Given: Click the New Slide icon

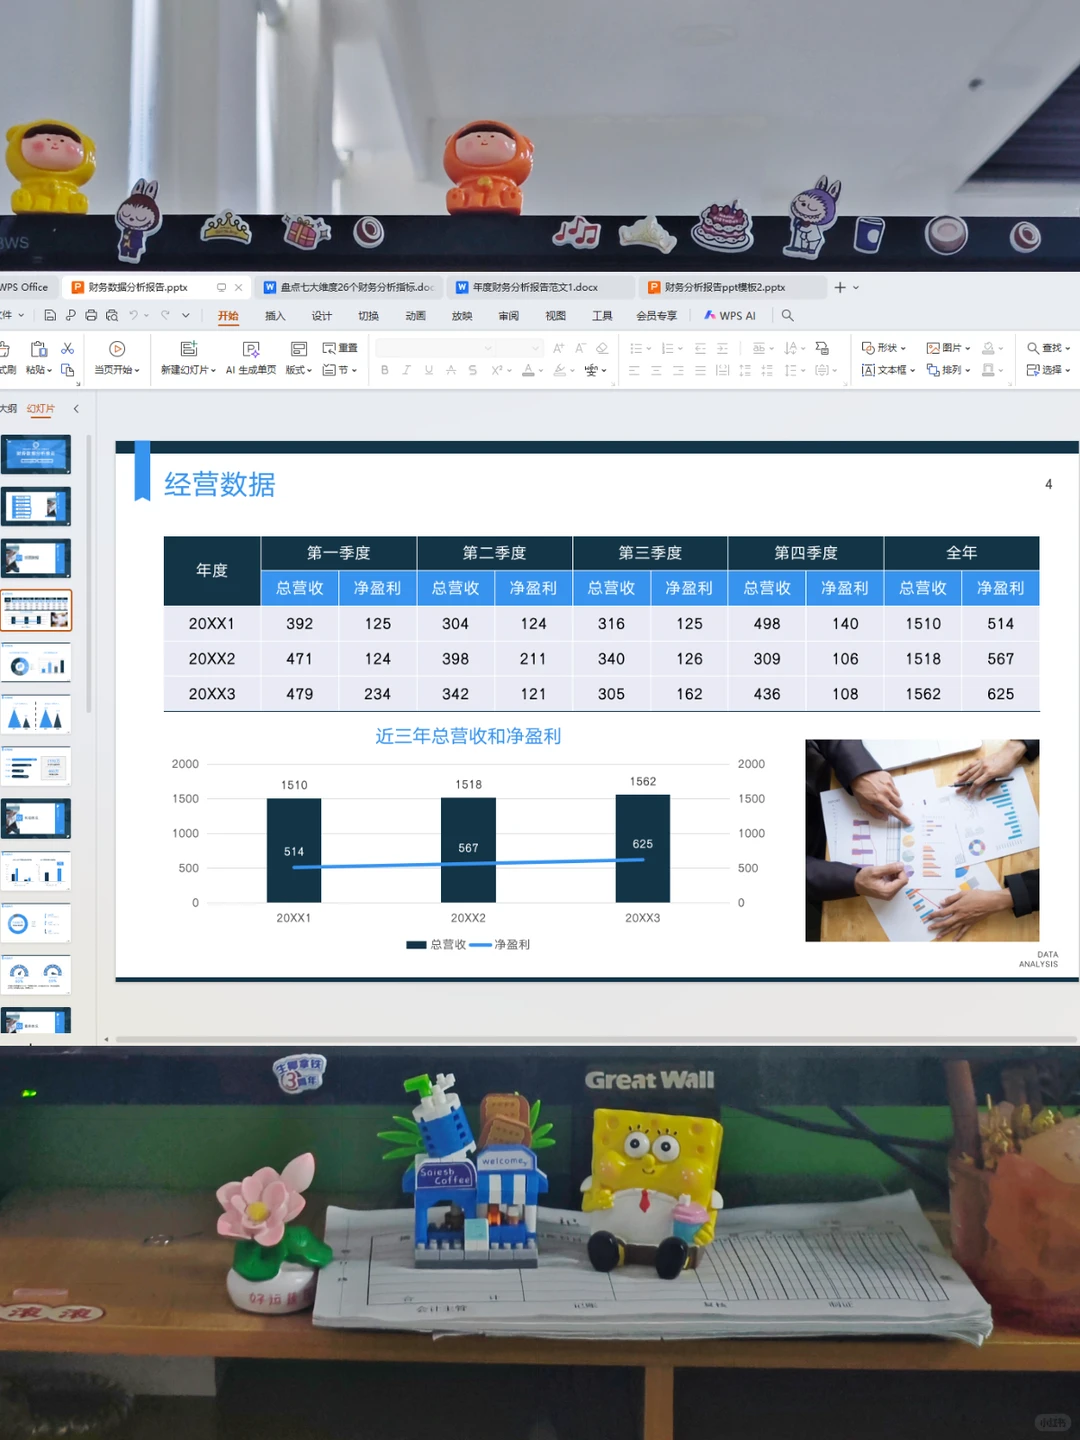Looking at the screenshot, I should 188,349.
